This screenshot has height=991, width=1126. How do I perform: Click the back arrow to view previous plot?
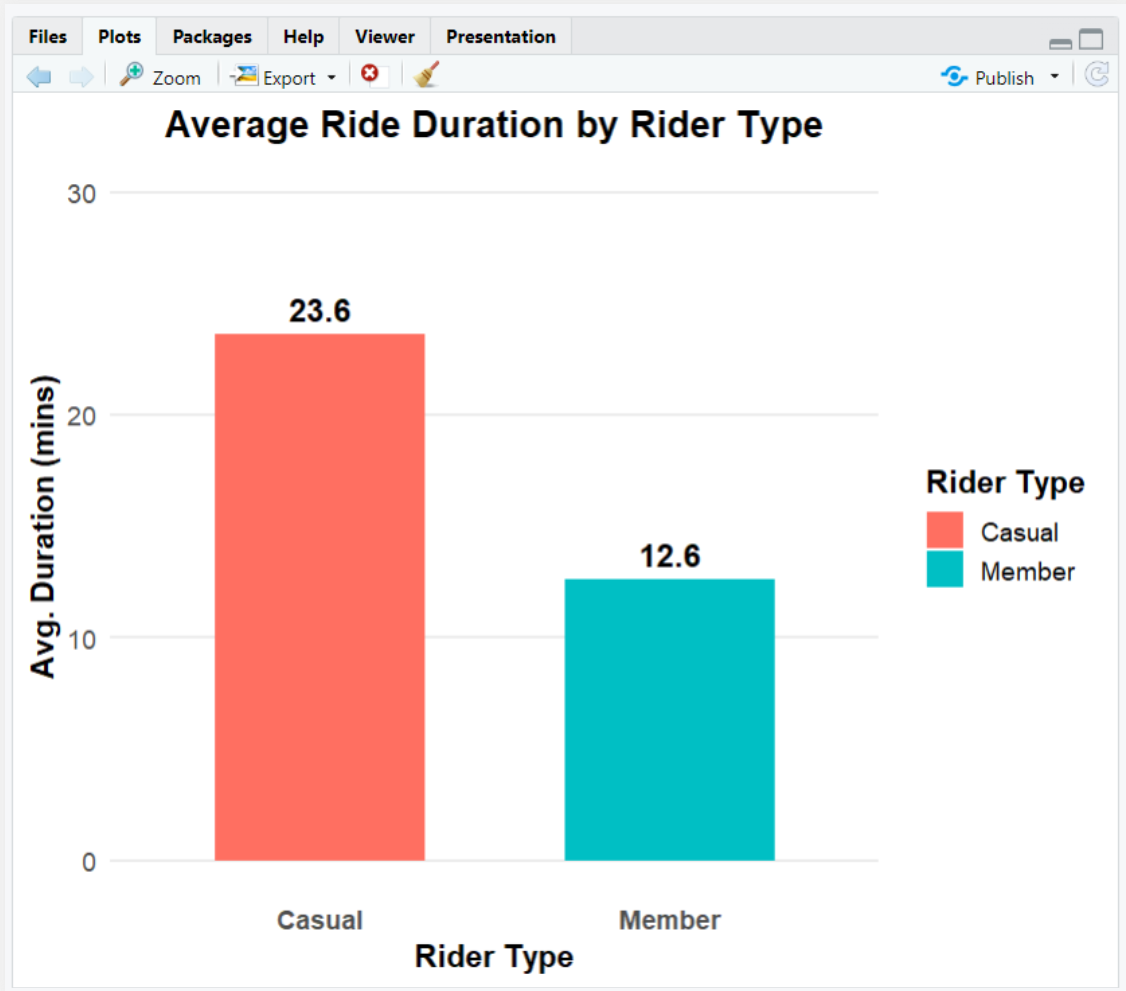tap(38, 75)
